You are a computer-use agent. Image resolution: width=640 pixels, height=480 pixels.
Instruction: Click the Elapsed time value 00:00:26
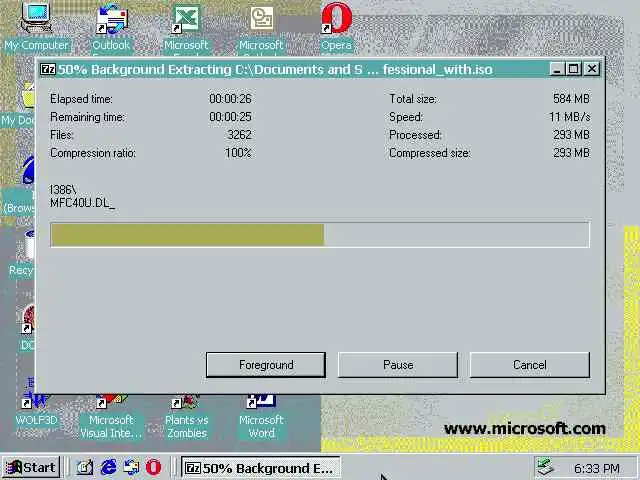point(230,99)
